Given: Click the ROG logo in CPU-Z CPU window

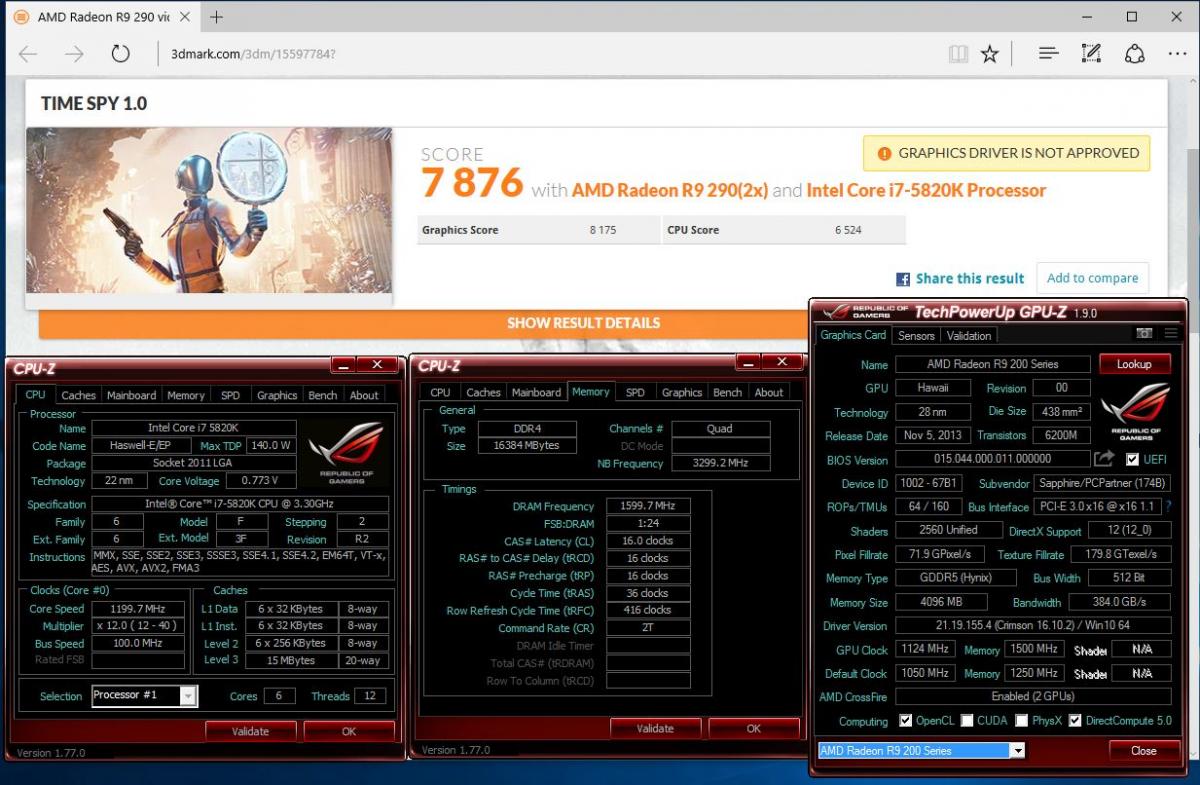Looking at the screenshot, I should pyautogui.click(x=346, y=452).
